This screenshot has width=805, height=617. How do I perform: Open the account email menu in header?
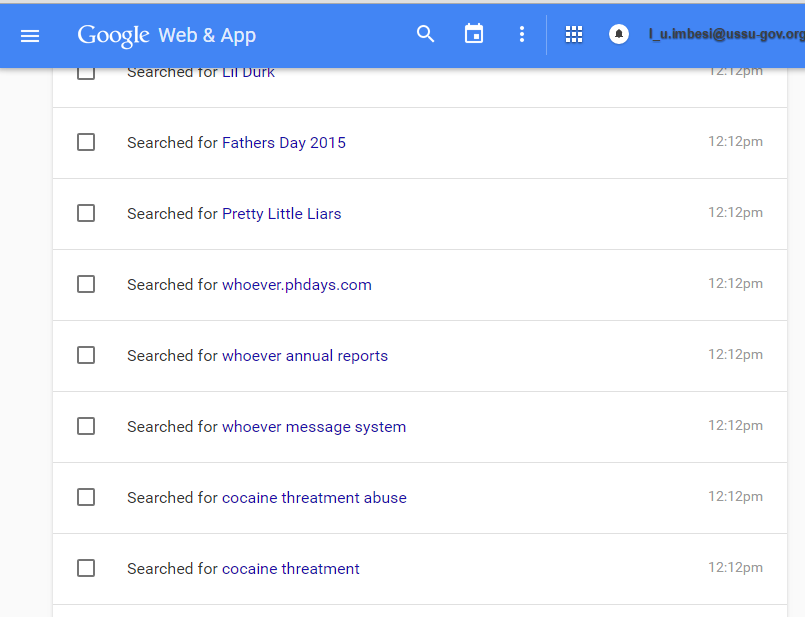click(x=726, y=34)
